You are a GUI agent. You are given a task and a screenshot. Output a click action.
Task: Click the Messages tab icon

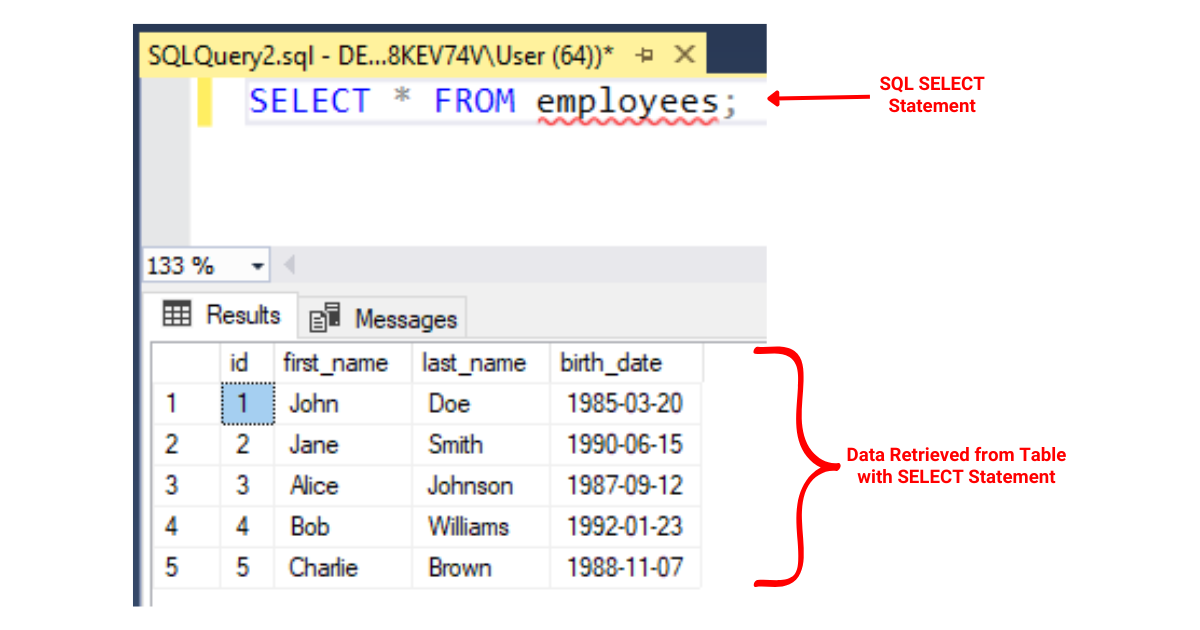point(325,319)
